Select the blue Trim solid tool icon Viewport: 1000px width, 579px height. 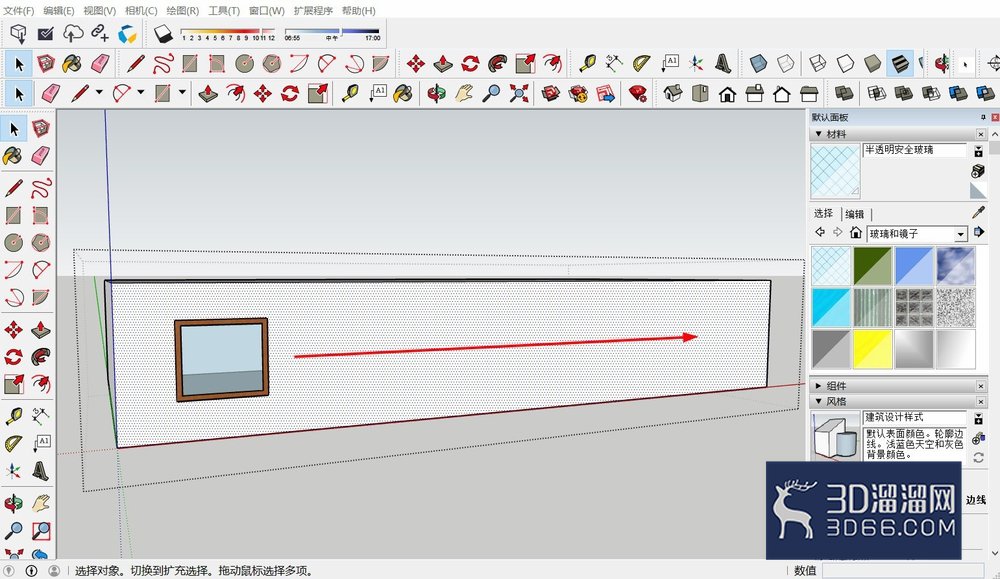tap(958, 94)
